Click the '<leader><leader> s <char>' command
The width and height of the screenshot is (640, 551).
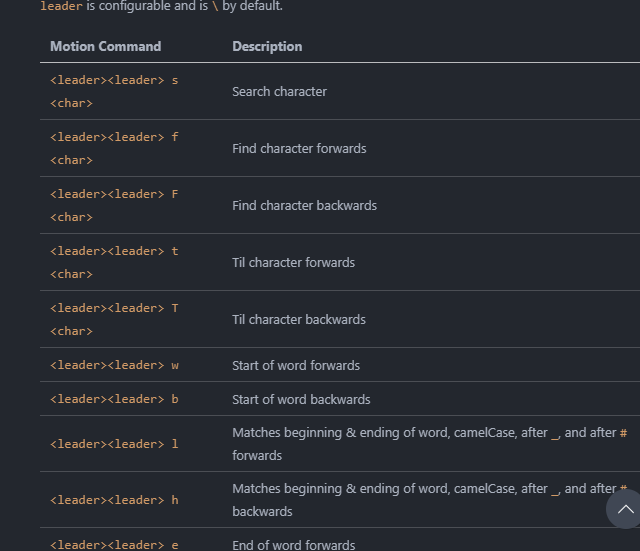point(114,91)
